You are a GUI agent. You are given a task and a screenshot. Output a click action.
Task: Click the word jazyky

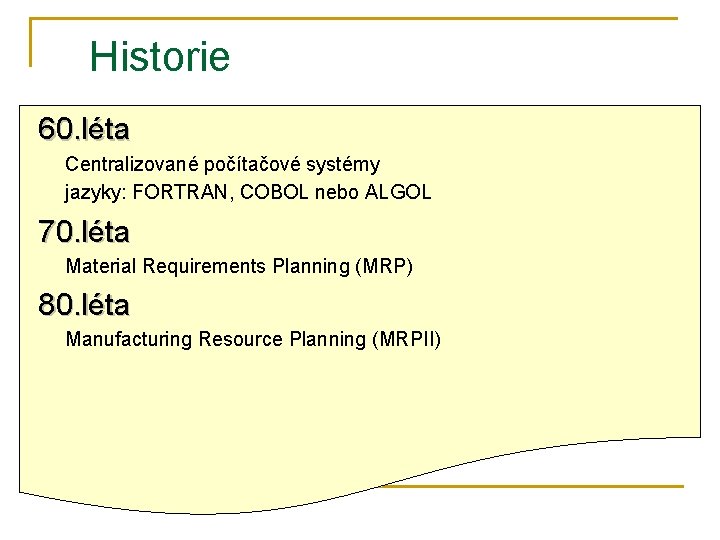click(x=92, y=193)
